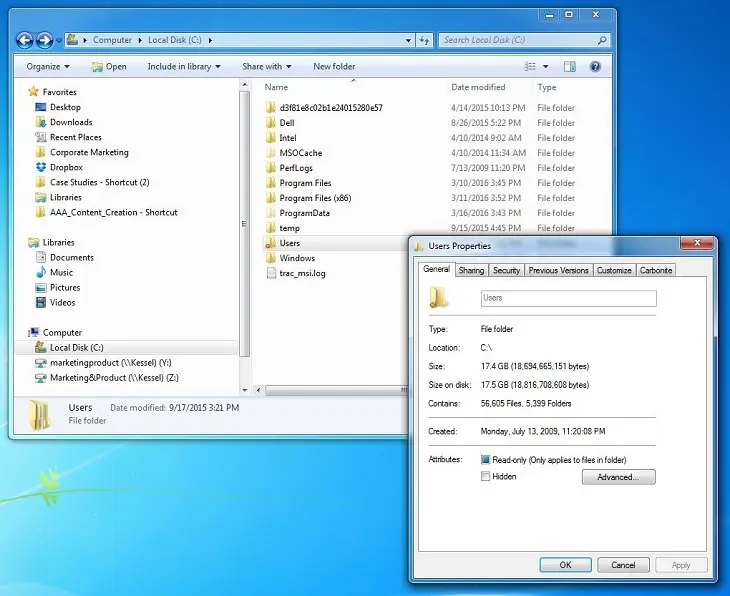Open the Previous Versions tab

coord(559,270)
